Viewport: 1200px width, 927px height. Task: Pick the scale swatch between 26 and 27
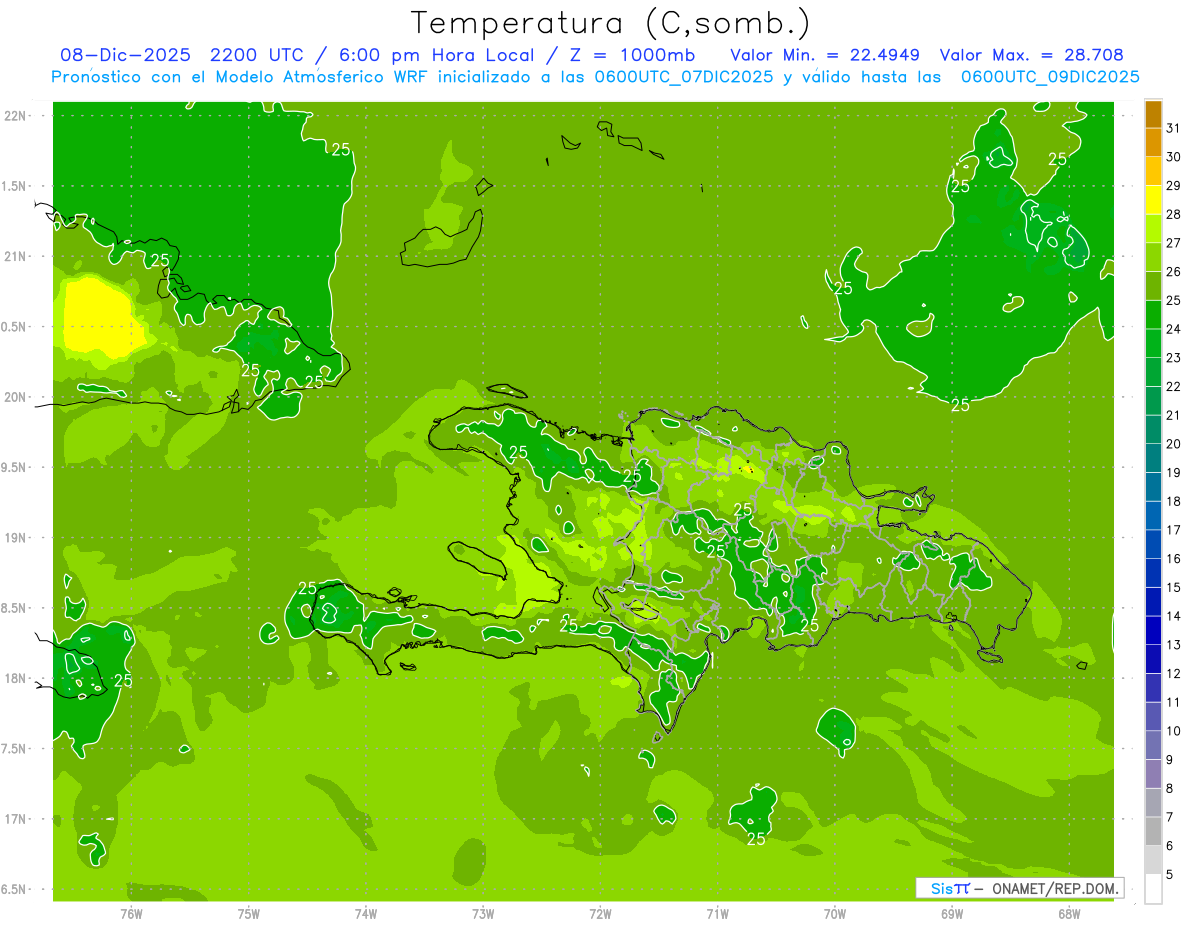click(1153, 257)
